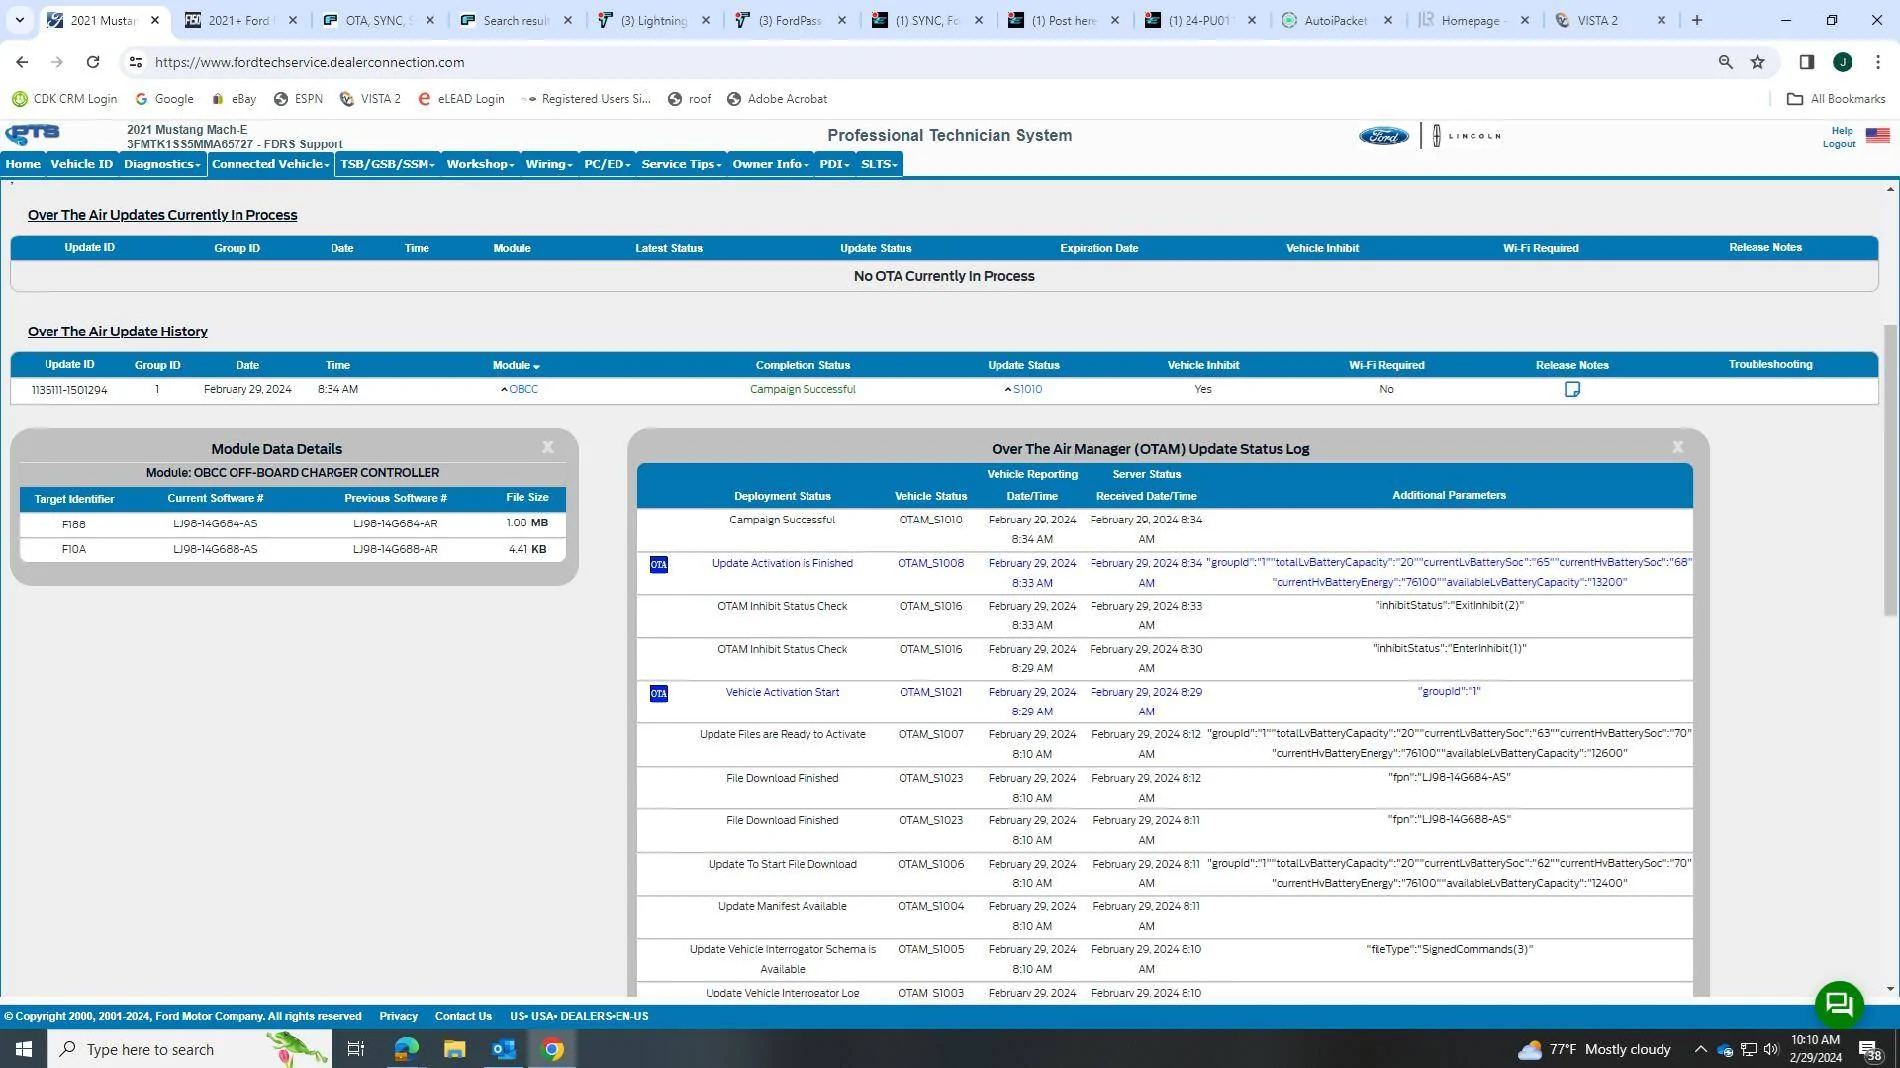
Task: Show hidden system tray icons
Action: [x=1700, y=1049]
